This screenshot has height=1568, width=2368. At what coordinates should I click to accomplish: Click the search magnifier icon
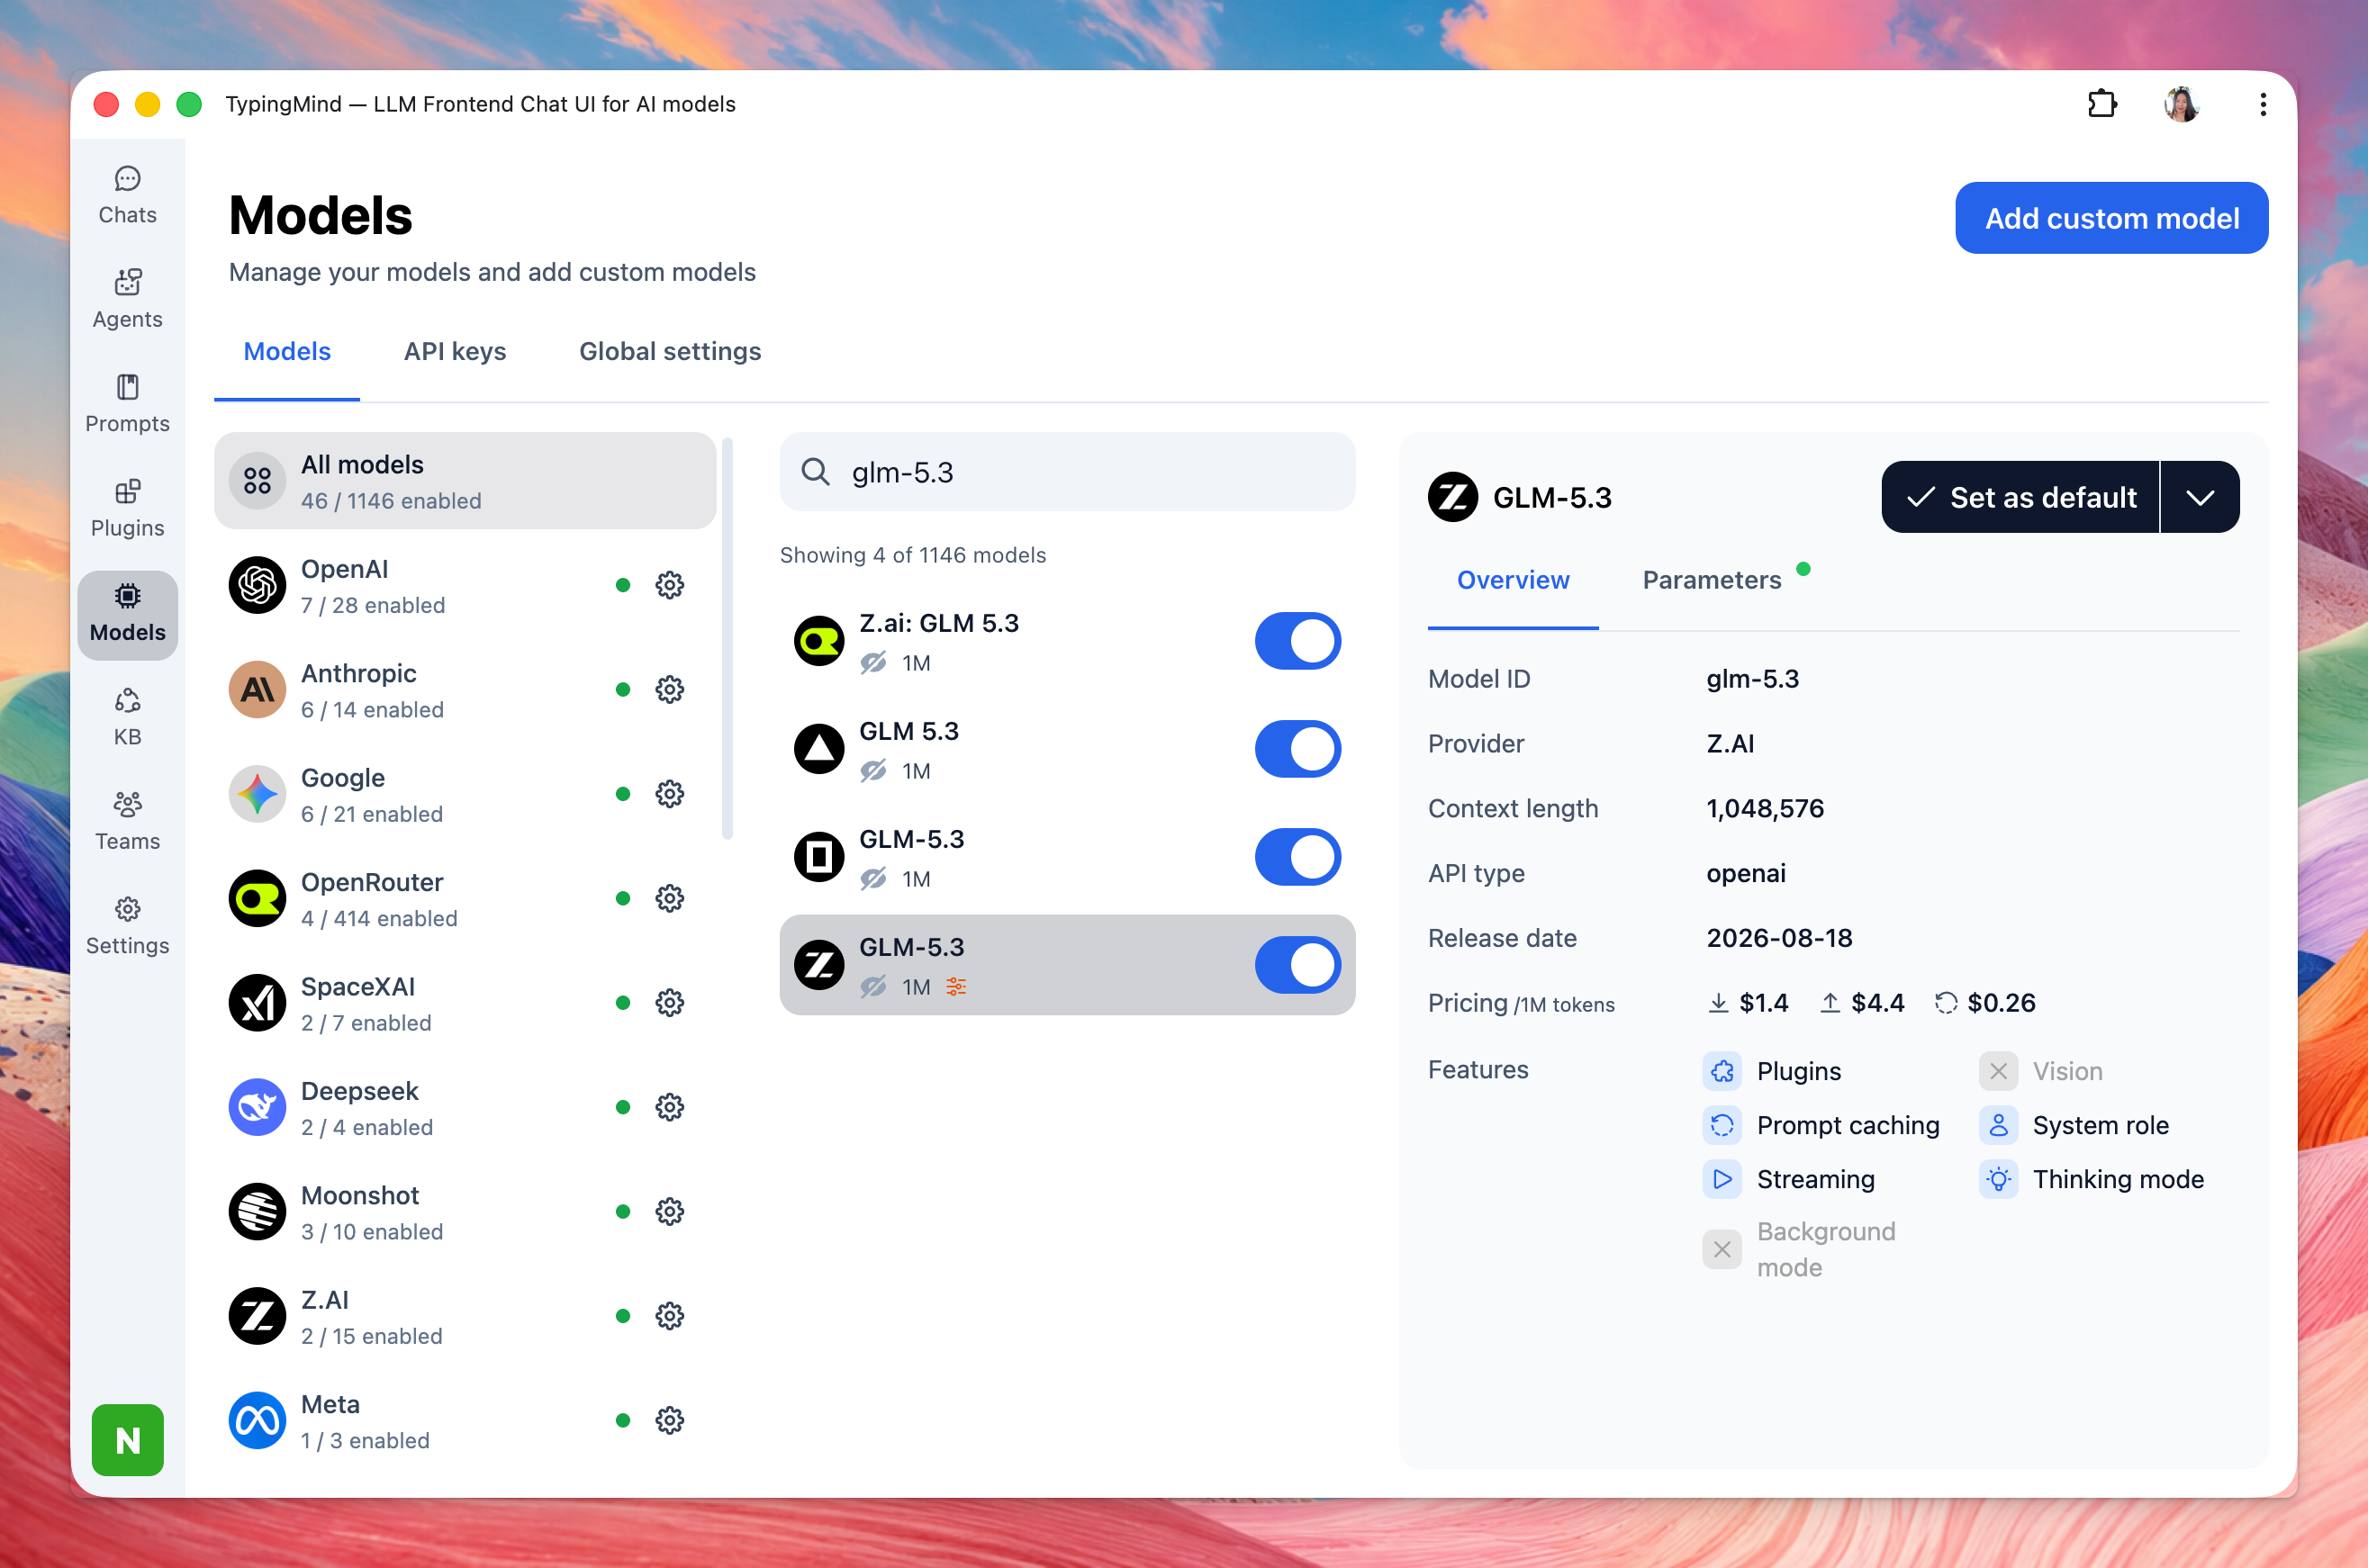(x=815, y=472)
